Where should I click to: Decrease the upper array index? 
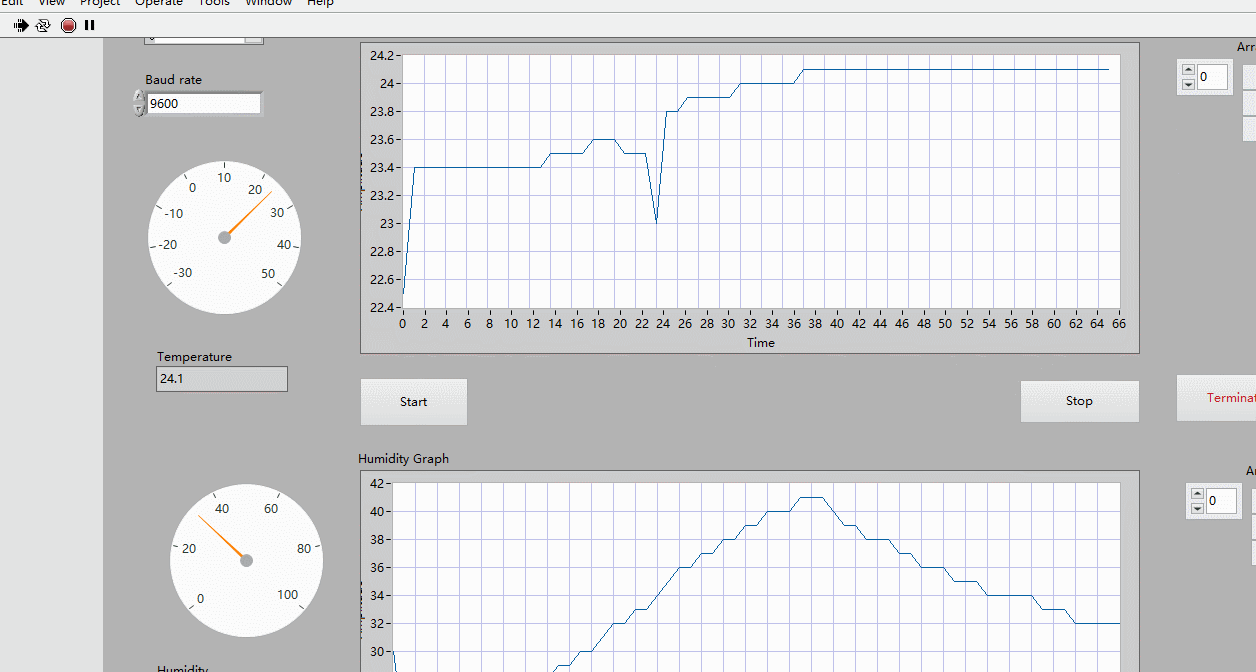point(1188,84)
